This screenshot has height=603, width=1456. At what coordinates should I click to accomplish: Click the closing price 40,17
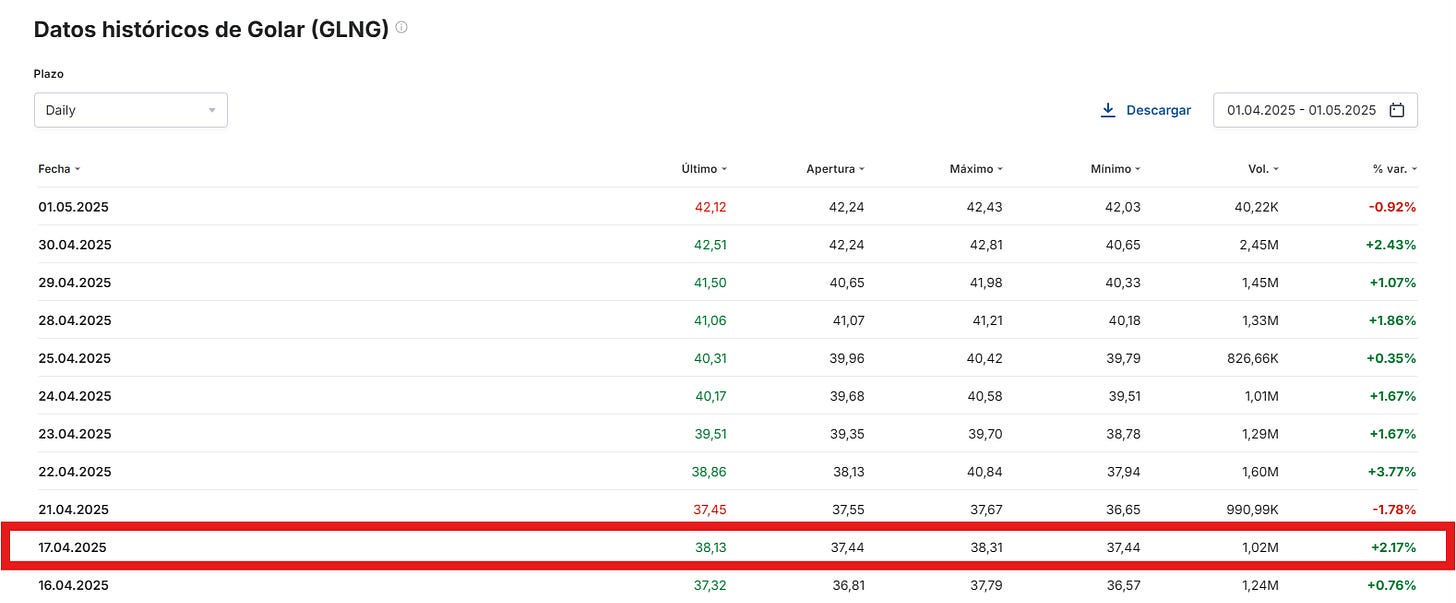pos(711,396)
